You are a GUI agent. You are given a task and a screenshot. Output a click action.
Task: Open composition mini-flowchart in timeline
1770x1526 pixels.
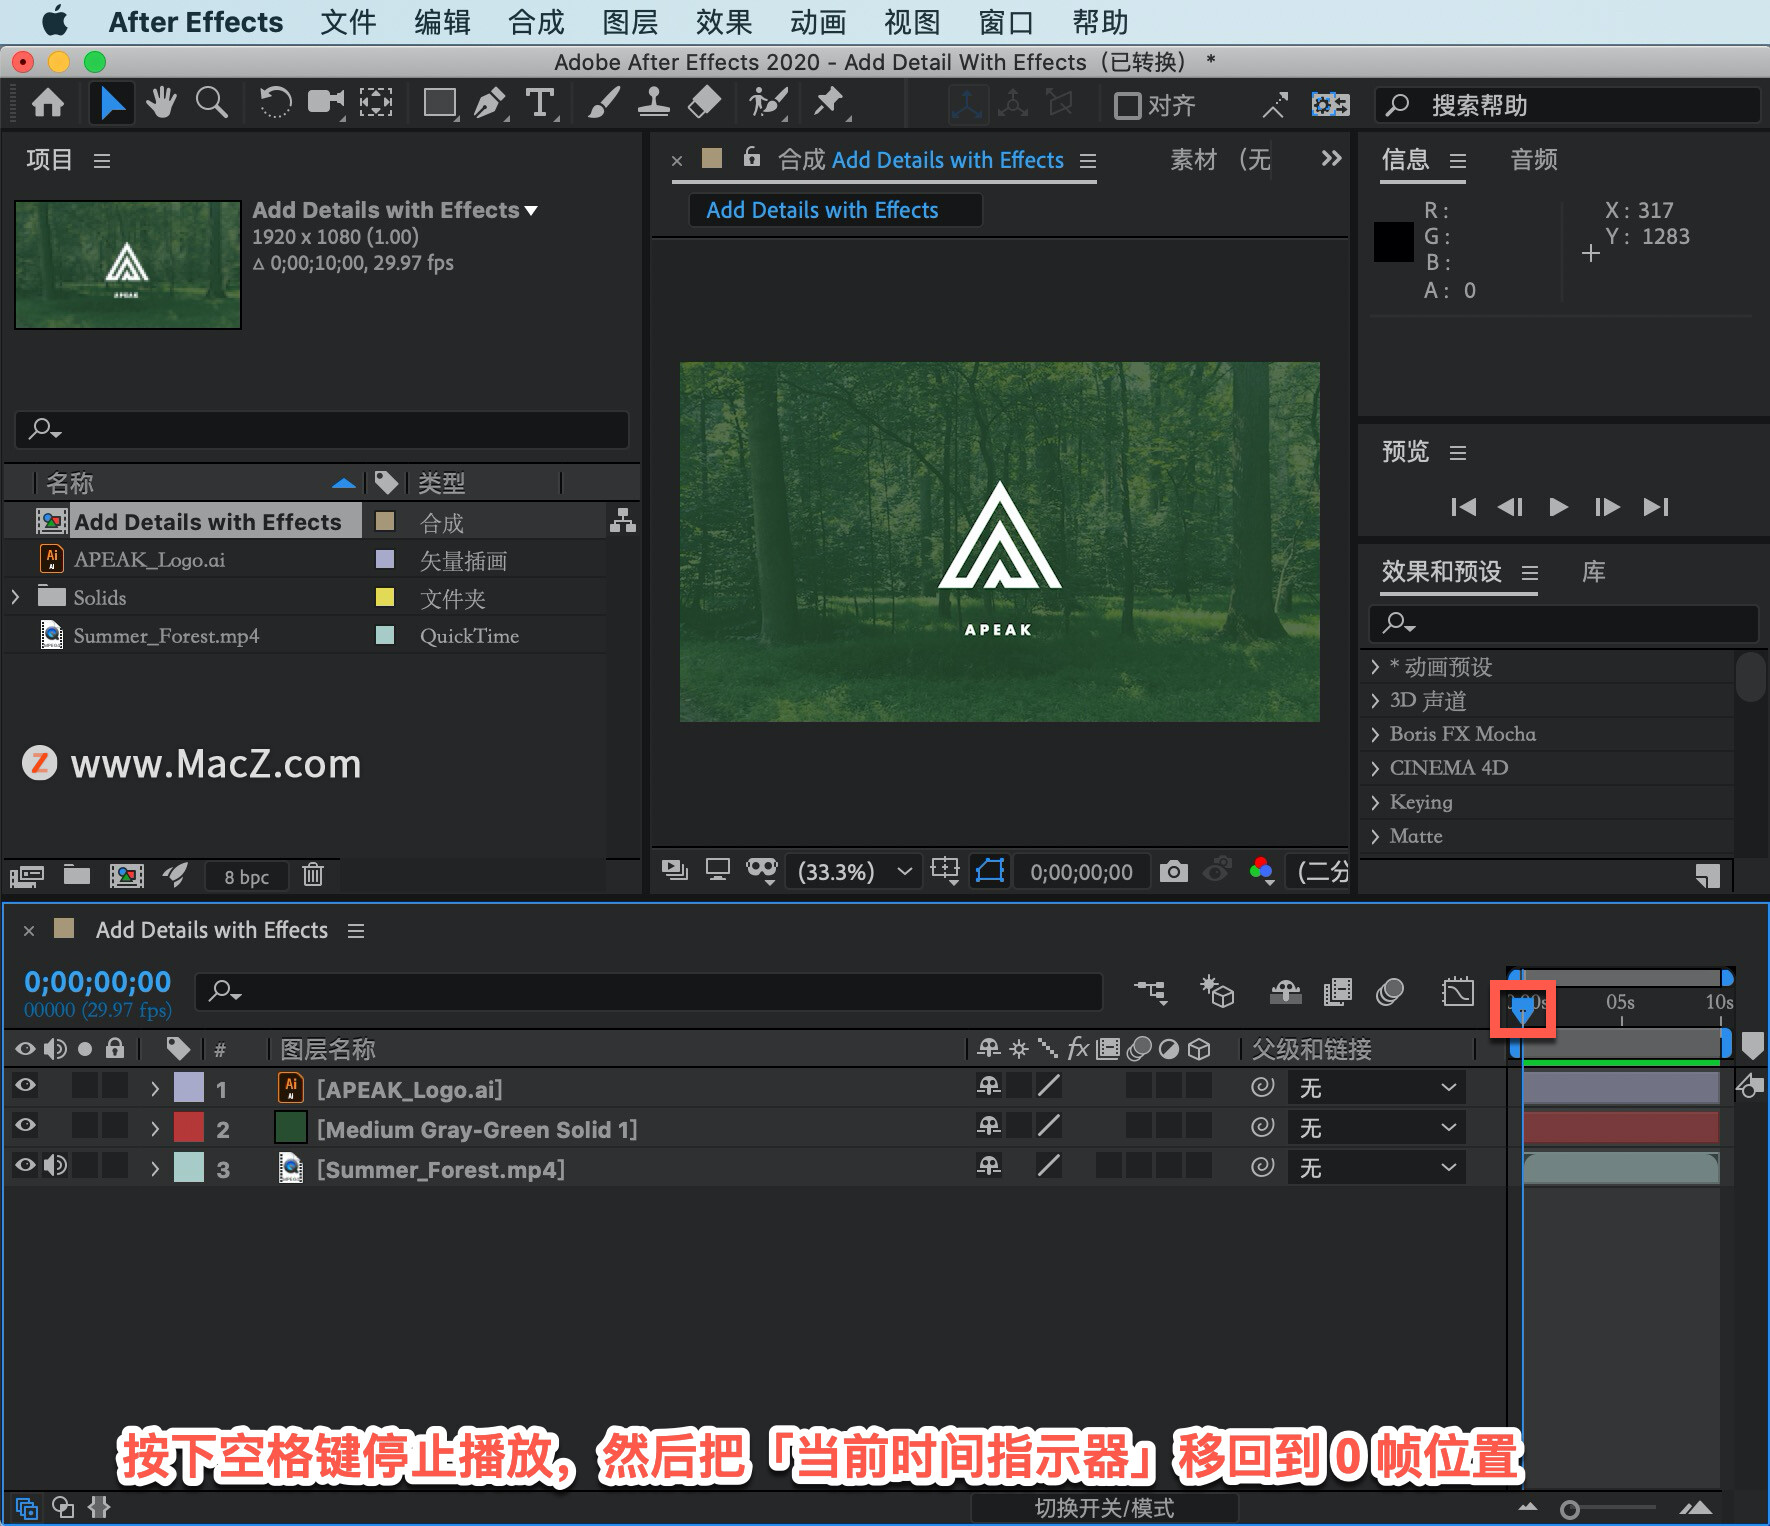pos(1151,991)
